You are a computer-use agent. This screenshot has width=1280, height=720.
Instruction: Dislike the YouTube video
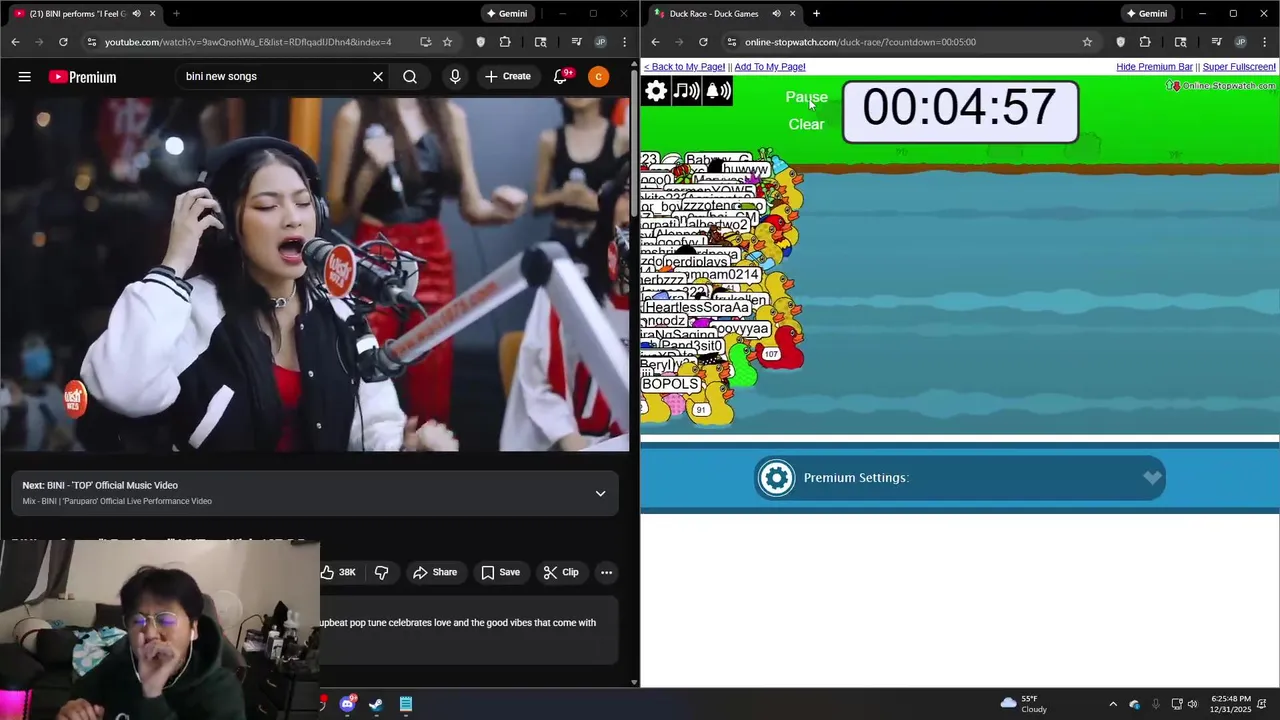381,572
